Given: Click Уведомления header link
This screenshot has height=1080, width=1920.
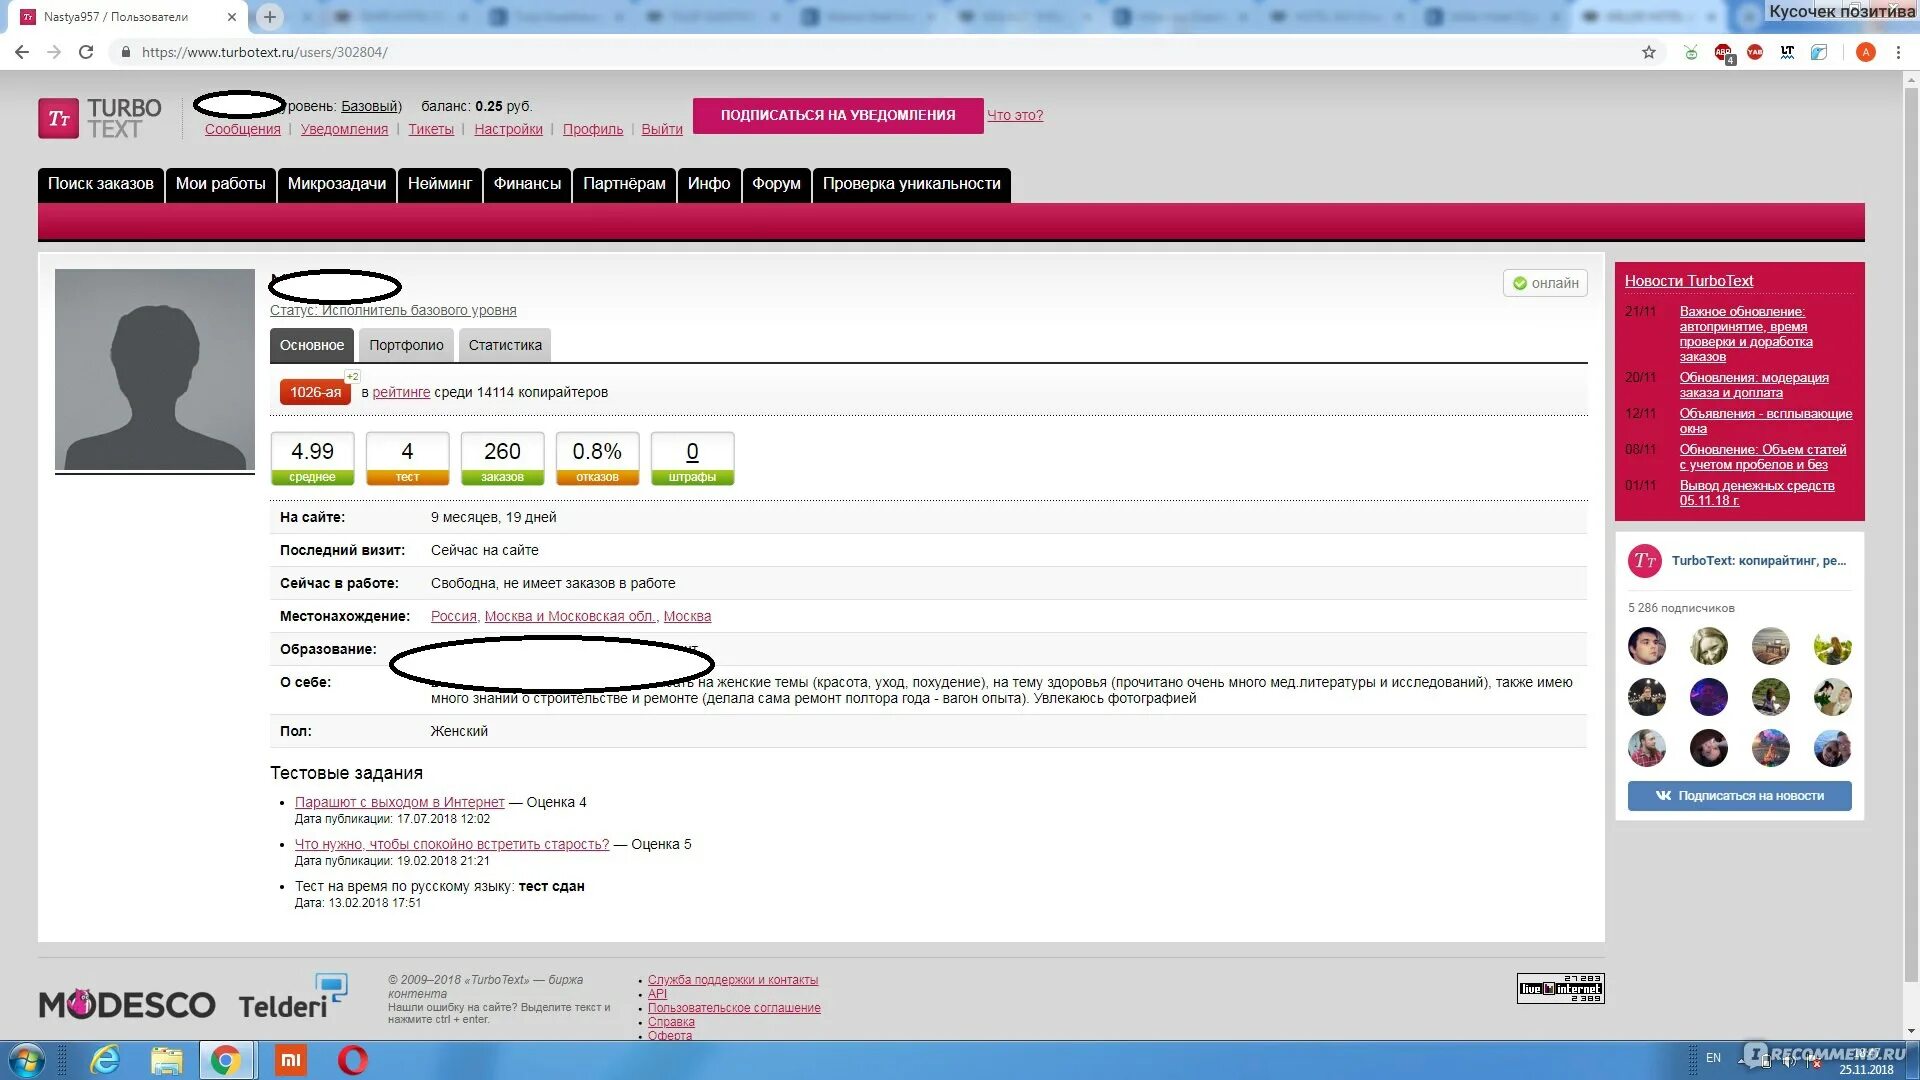Looking at the screenshot, I should pos(342,128).
